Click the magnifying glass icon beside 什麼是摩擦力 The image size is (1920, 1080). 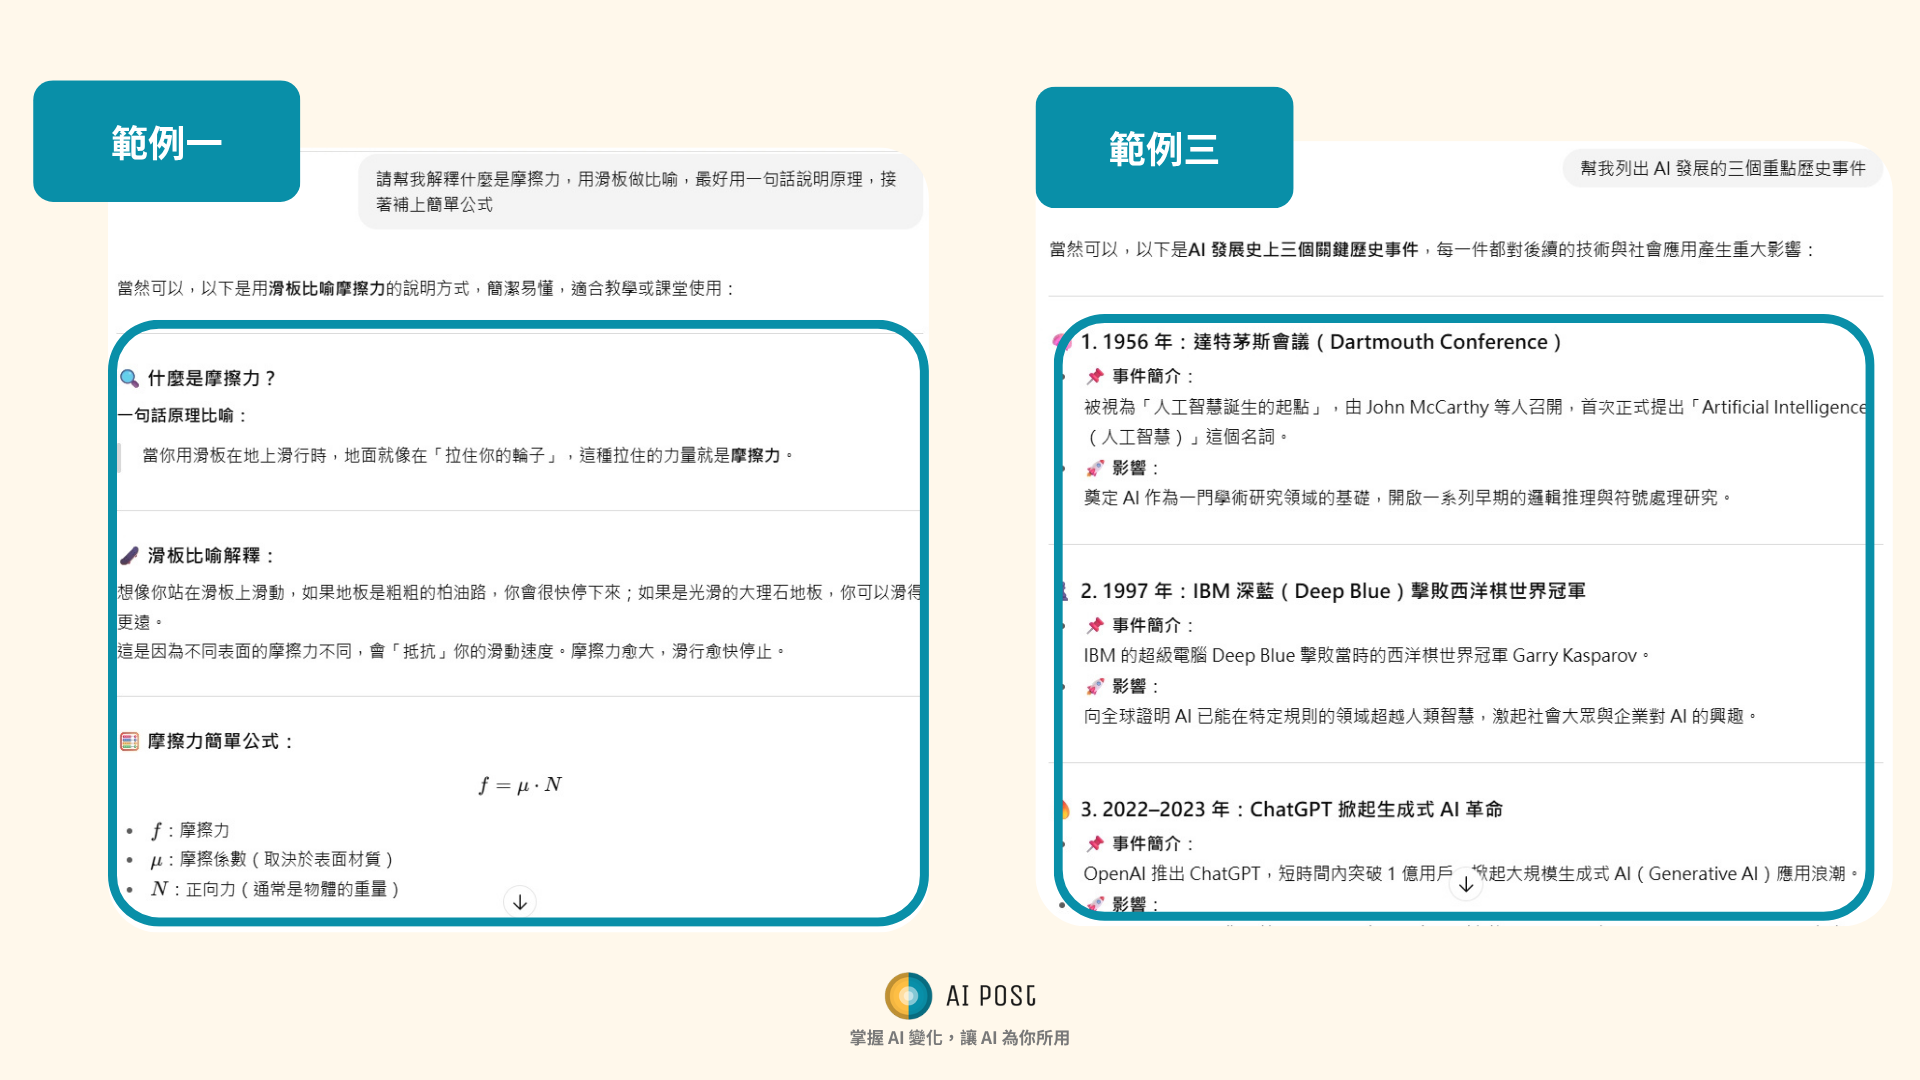point(129,378)
